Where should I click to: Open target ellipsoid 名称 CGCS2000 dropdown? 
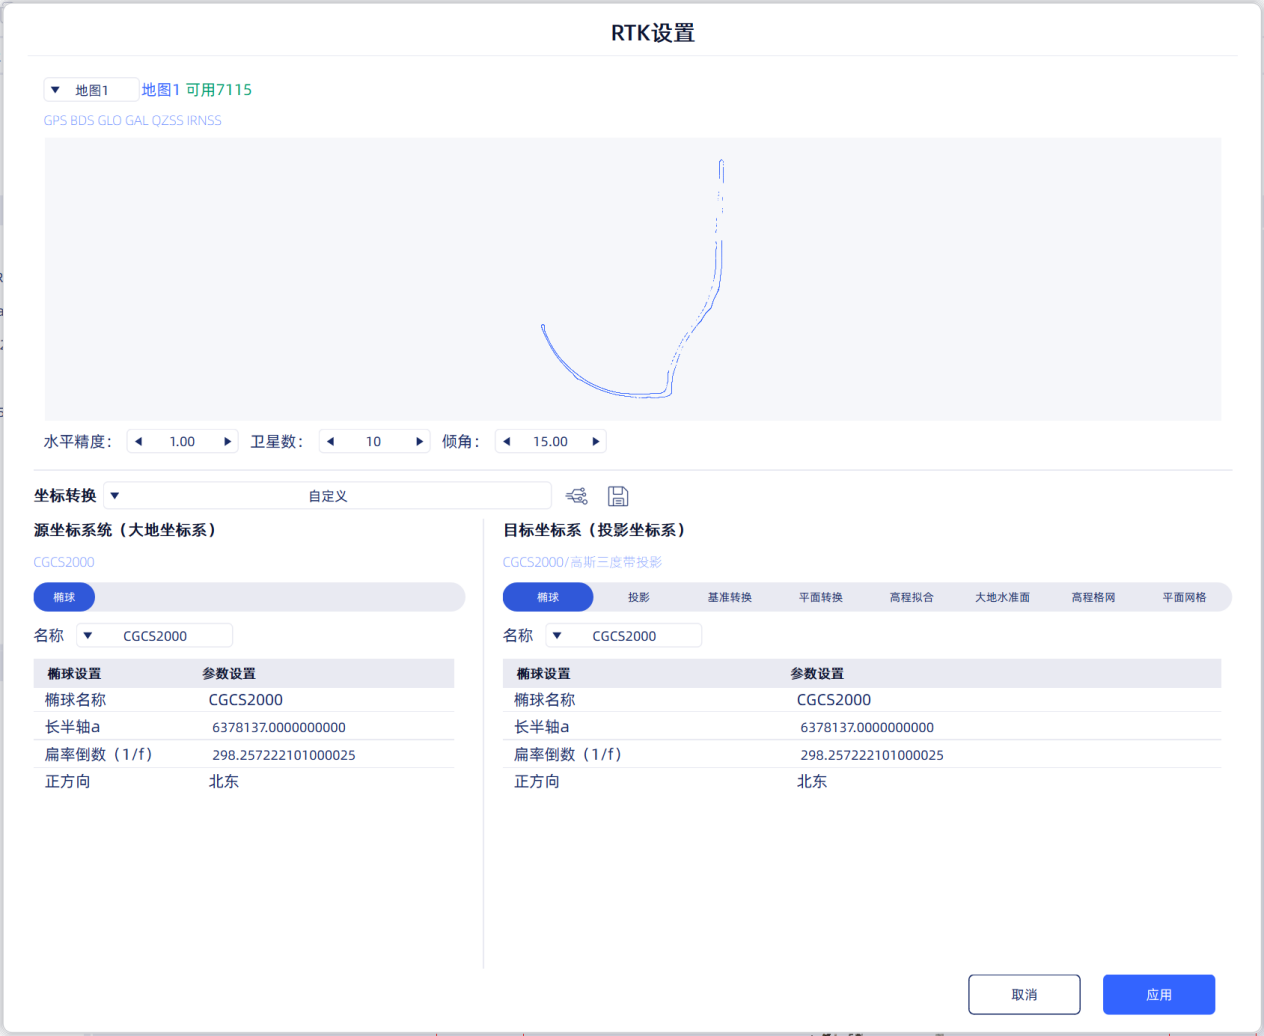[x=624, y=636]
